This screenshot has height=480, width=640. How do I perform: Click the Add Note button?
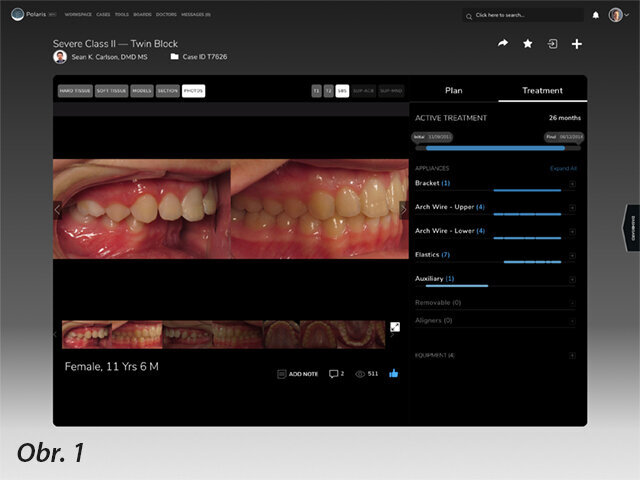[x=298, y=373]
